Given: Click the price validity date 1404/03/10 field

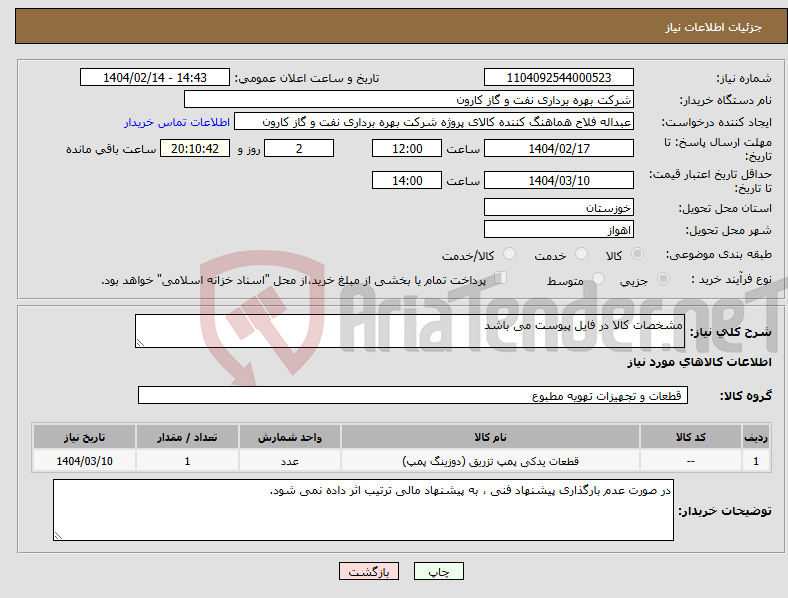Looking at the screenshot, I should click(x=558, y=180).
